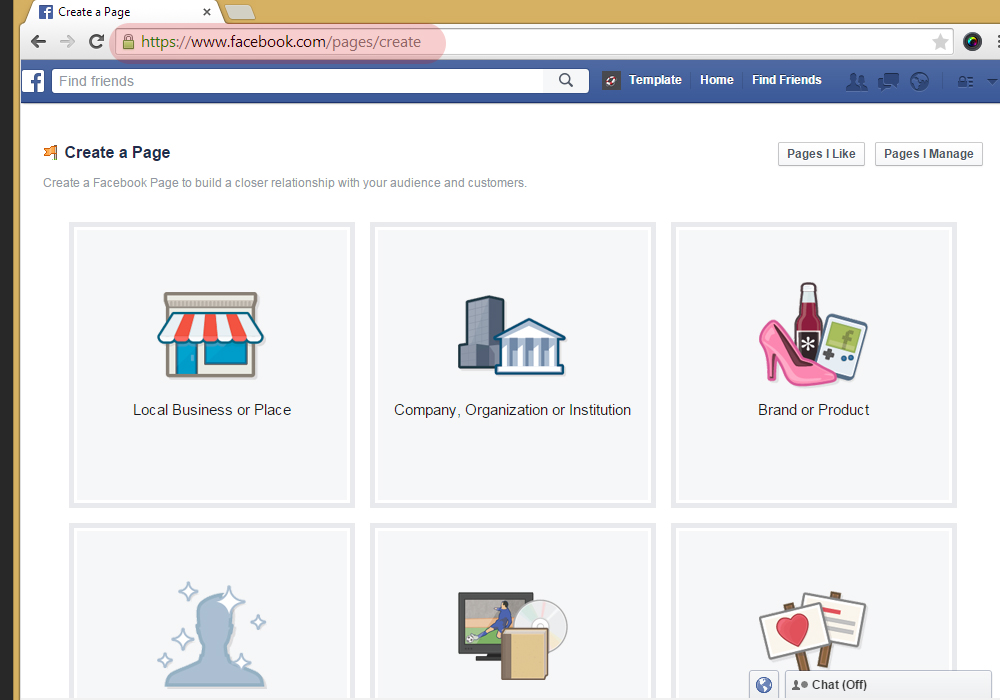The width and height of the screenshot is (1000, 700).
Task: Click the Create a Page heading
Action: (x=117, y=152)
